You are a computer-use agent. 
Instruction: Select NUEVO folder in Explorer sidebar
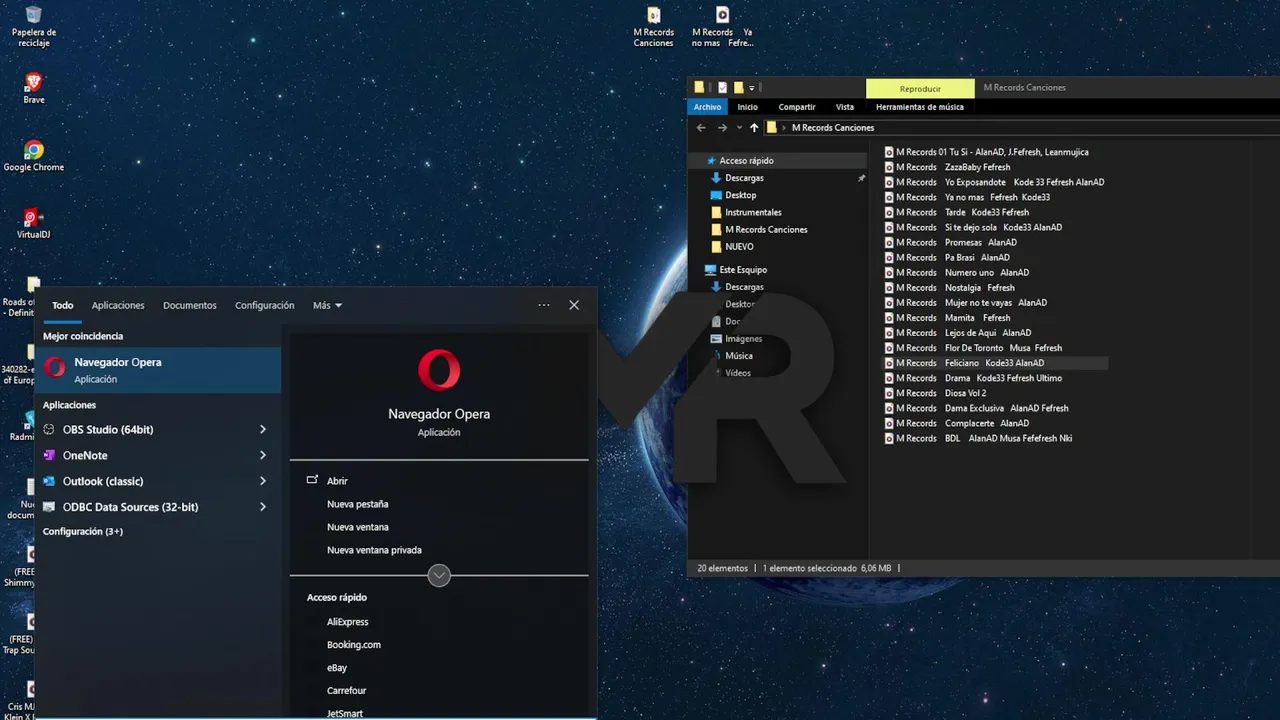(739, 246)
